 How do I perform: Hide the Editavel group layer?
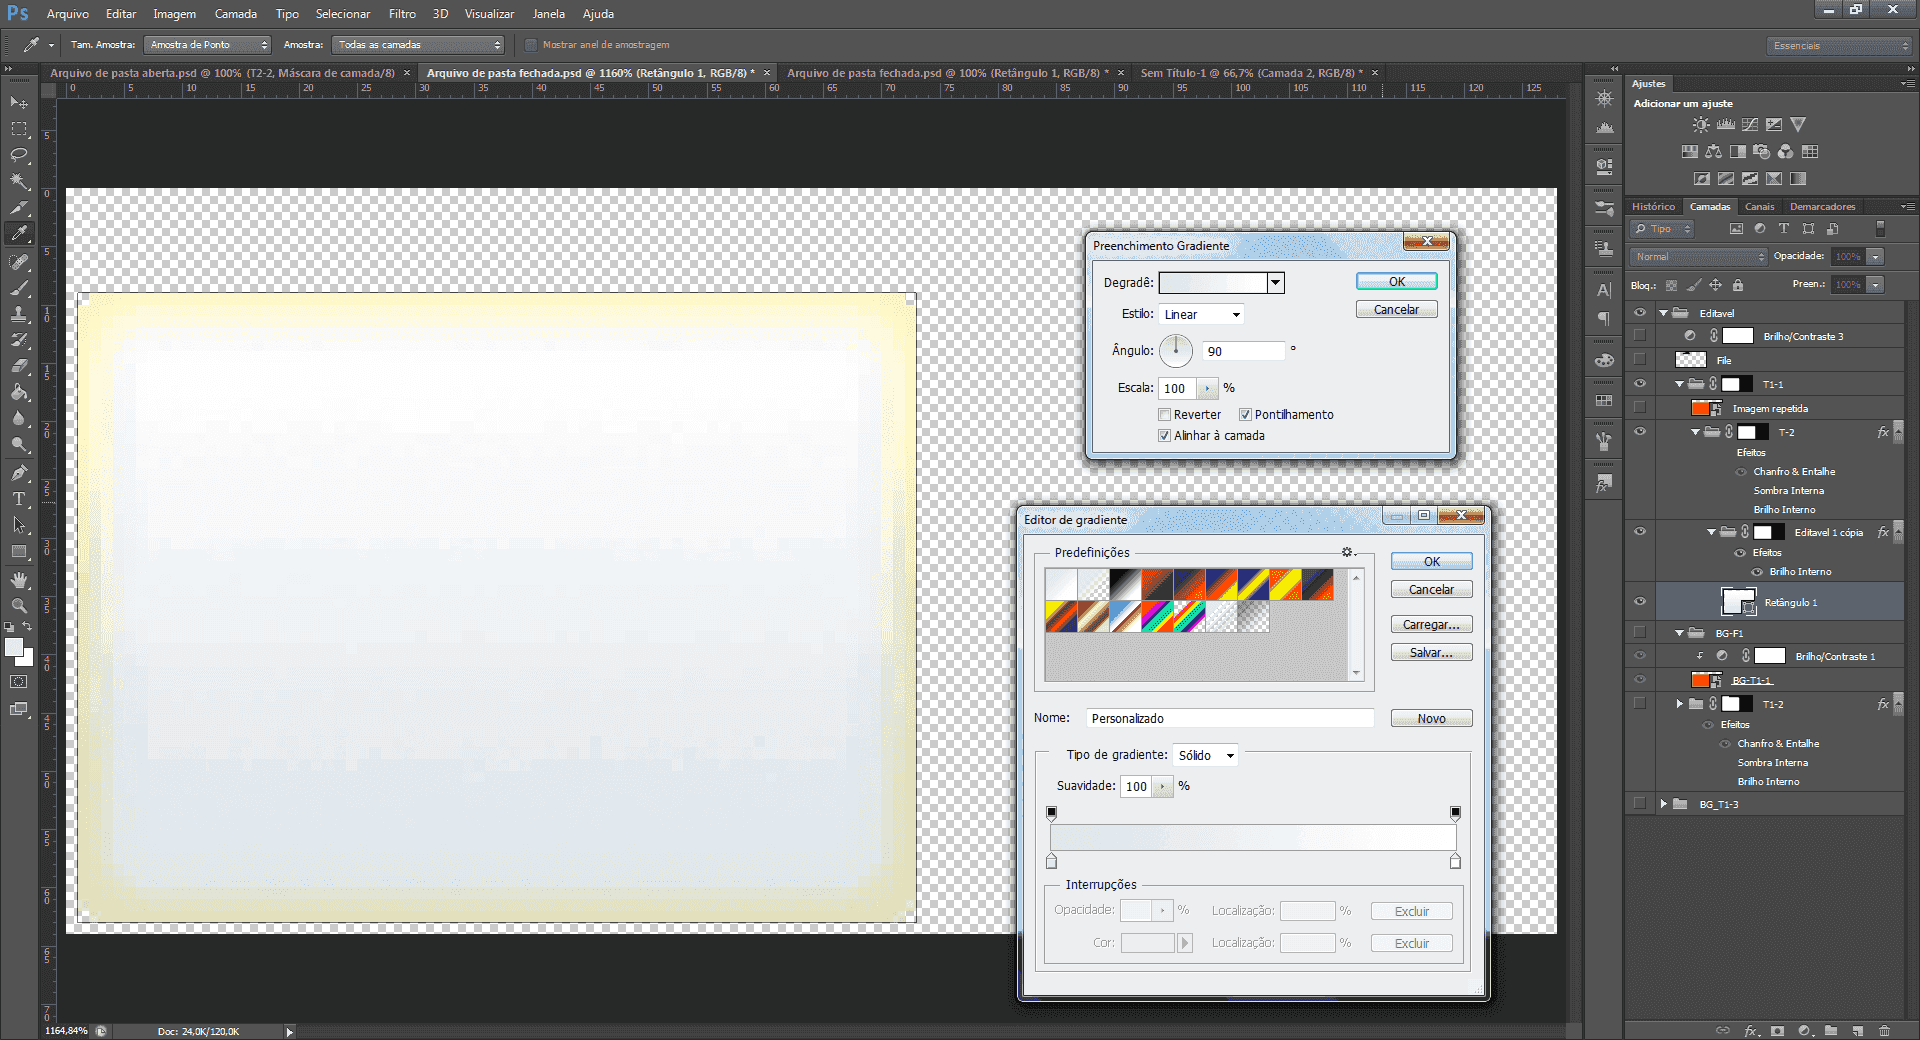coord(1640,313)
